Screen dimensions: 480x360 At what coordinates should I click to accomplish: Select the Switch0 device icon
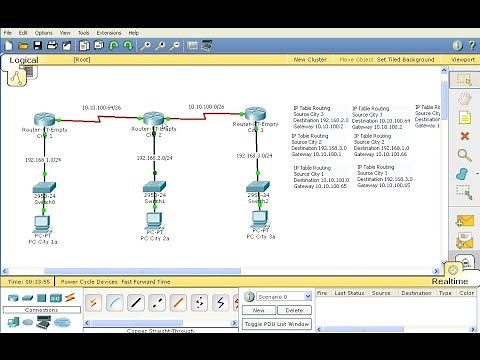tap(44, 187)
